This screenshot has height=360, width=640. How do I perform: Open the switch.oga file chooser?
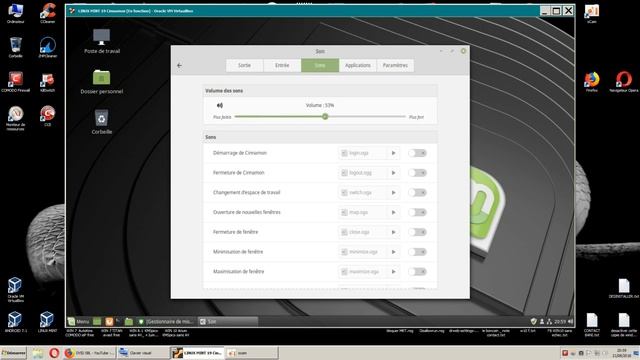pyautogui.click(x=363, y=193)
